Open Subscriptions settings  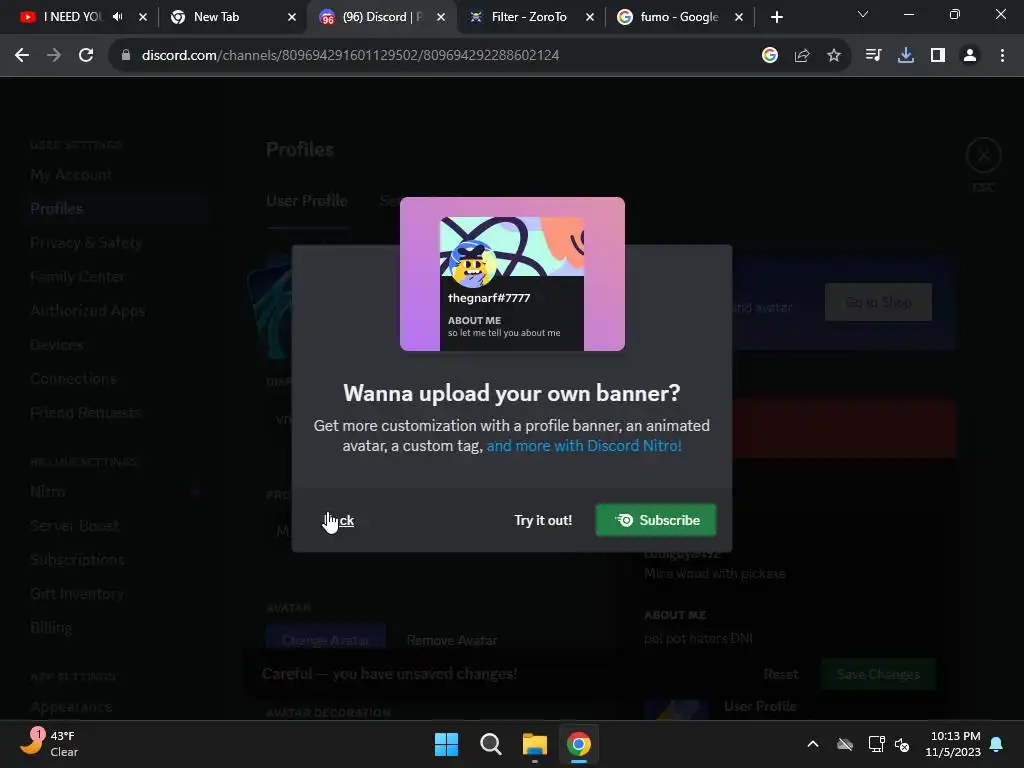click(x=77, y=560)
